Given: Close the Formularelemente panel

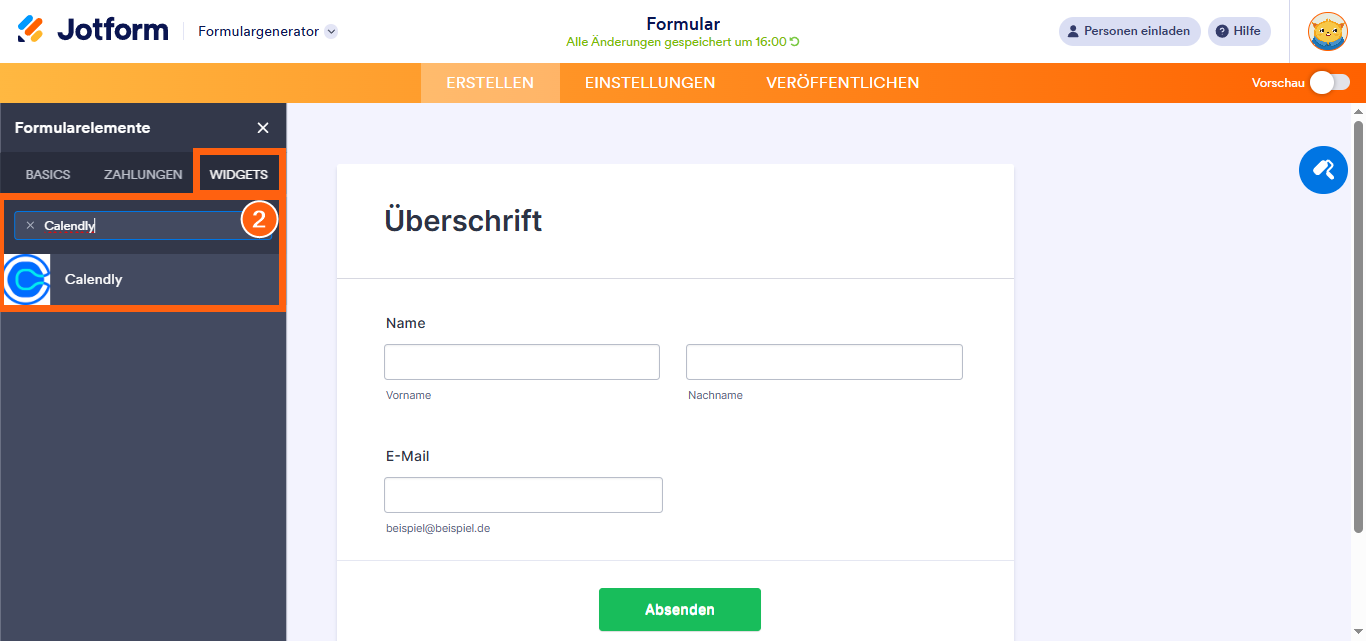Looking at the screenshot, I should 262,127.
